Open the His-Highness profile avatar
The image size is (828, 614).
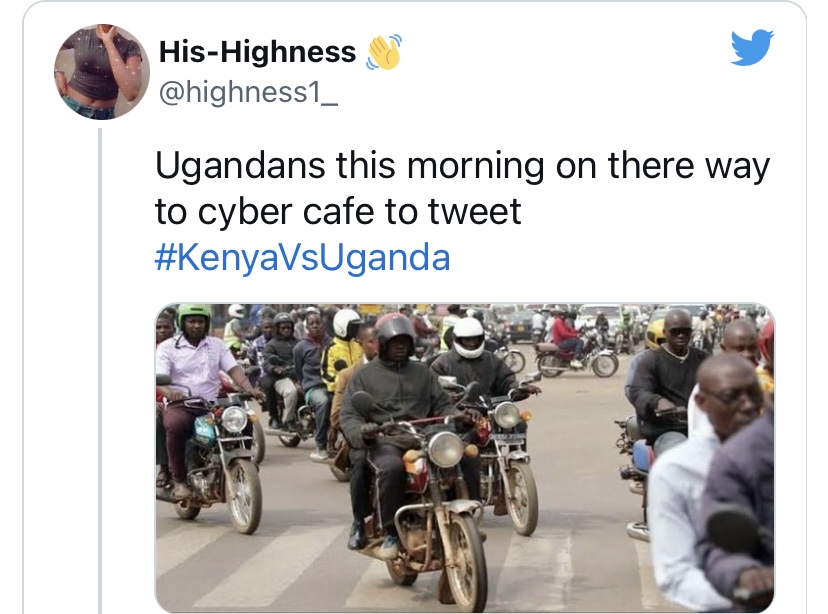[102, 72]
